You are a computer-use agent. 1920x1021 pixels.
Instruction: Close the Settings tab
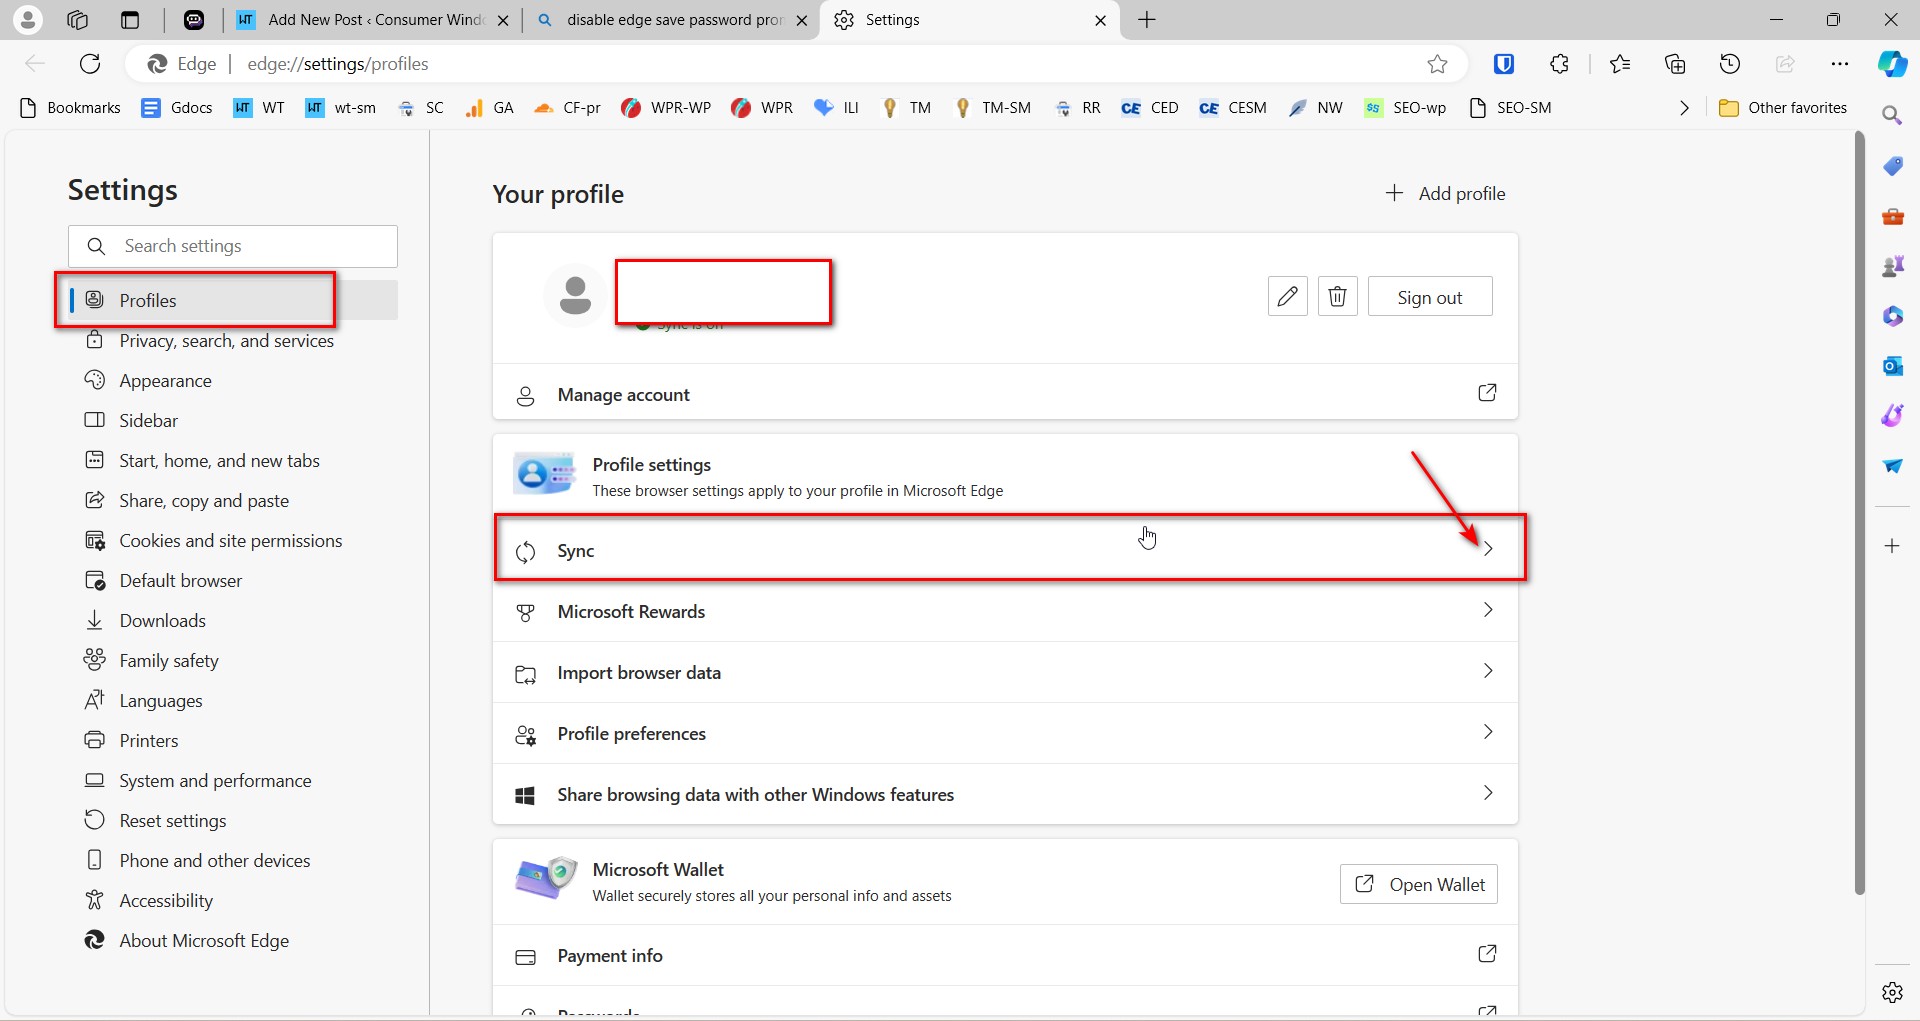(1100, 20)
